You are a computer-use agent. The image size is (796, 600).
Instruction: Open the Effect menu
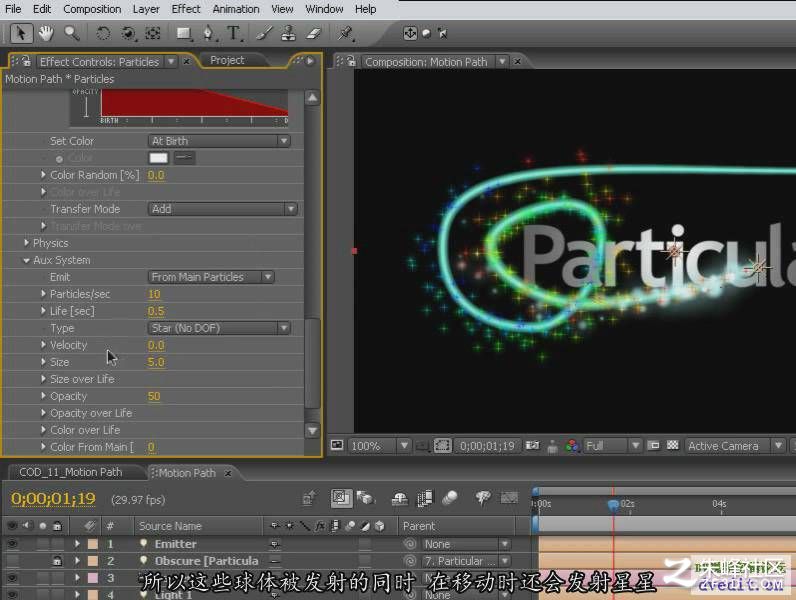tap(186, 9)
